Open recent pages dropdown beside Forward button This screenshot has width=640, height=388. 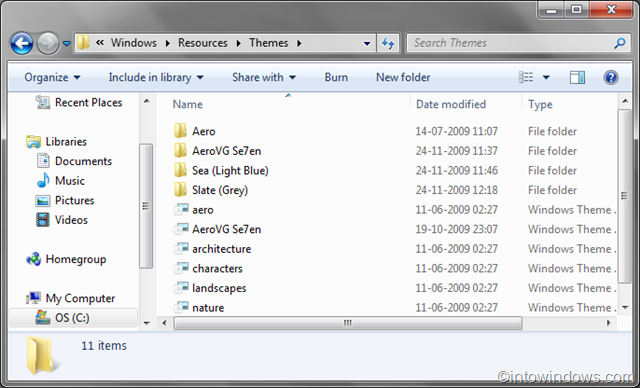(x=67, y=43)
